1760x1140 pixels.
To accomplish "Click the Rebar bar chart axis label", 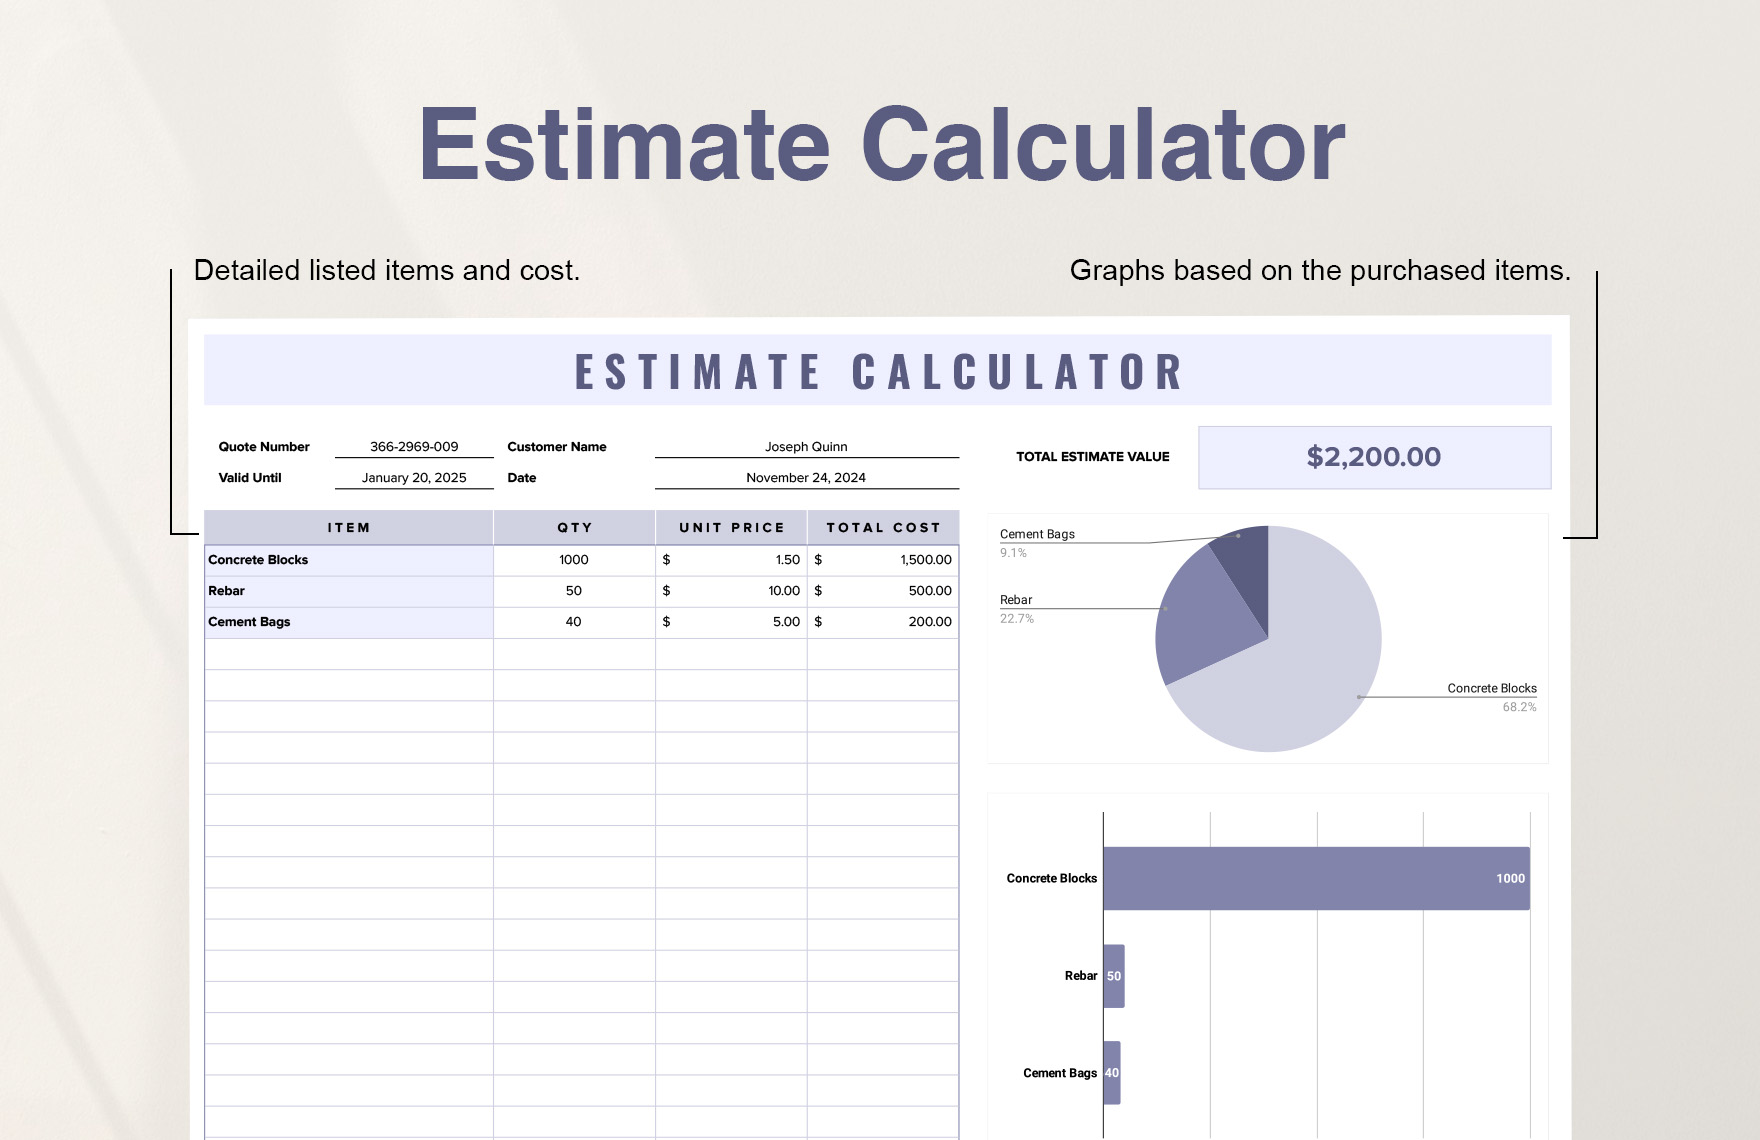I will [x=1081, y=976].
